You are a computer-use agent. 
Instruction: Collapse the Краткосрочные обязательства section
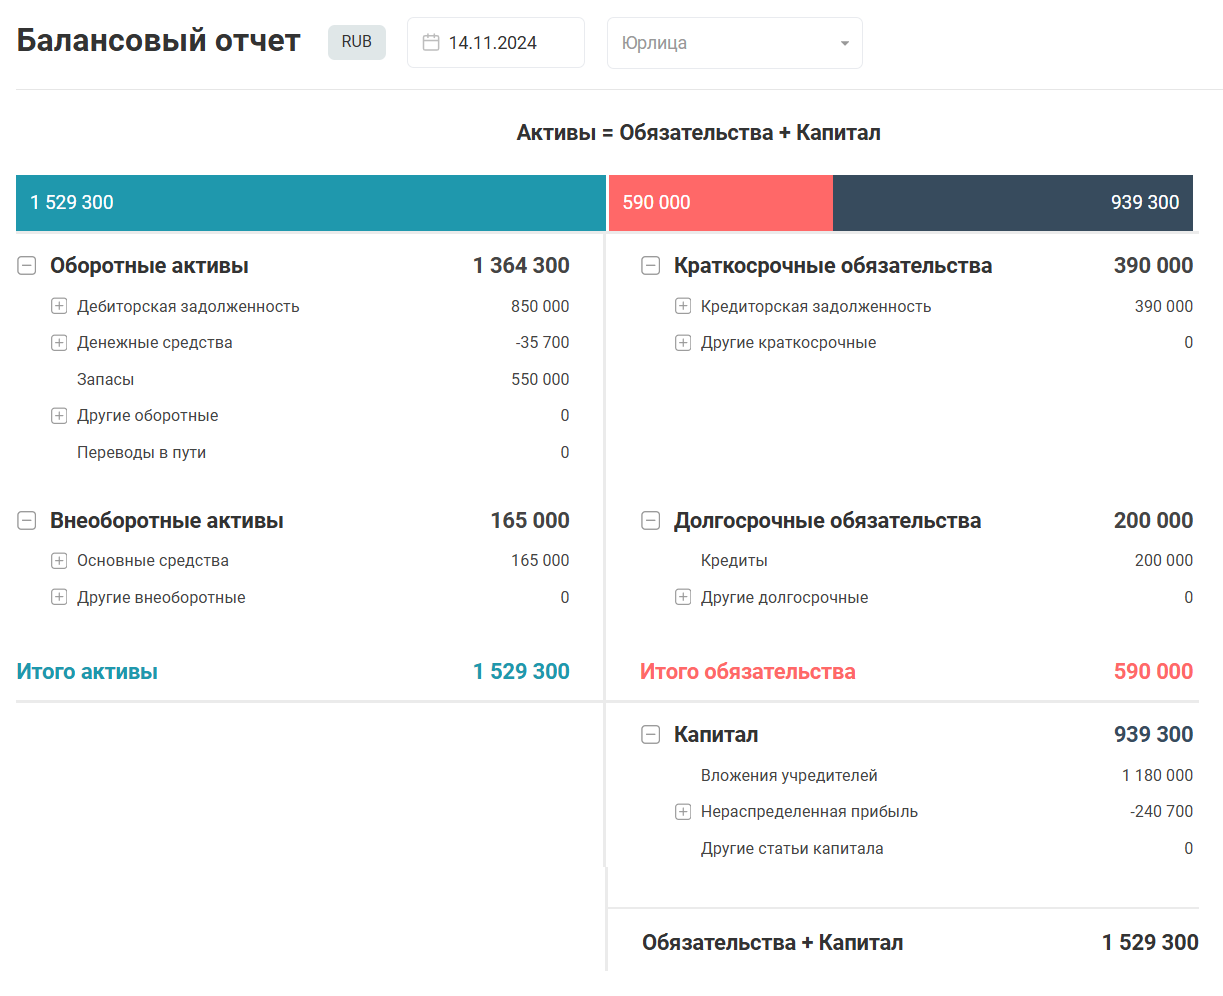coord(650,265)
